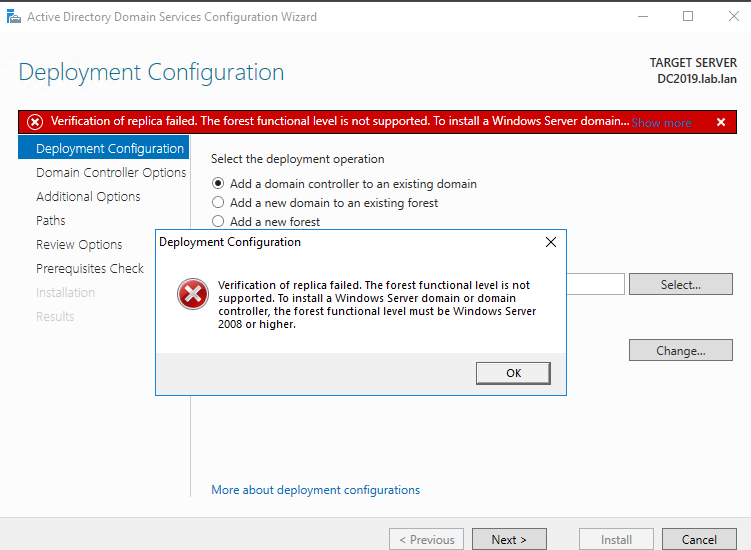Click the domain input field
The image size is (751, 550).
tap(596, 284)
